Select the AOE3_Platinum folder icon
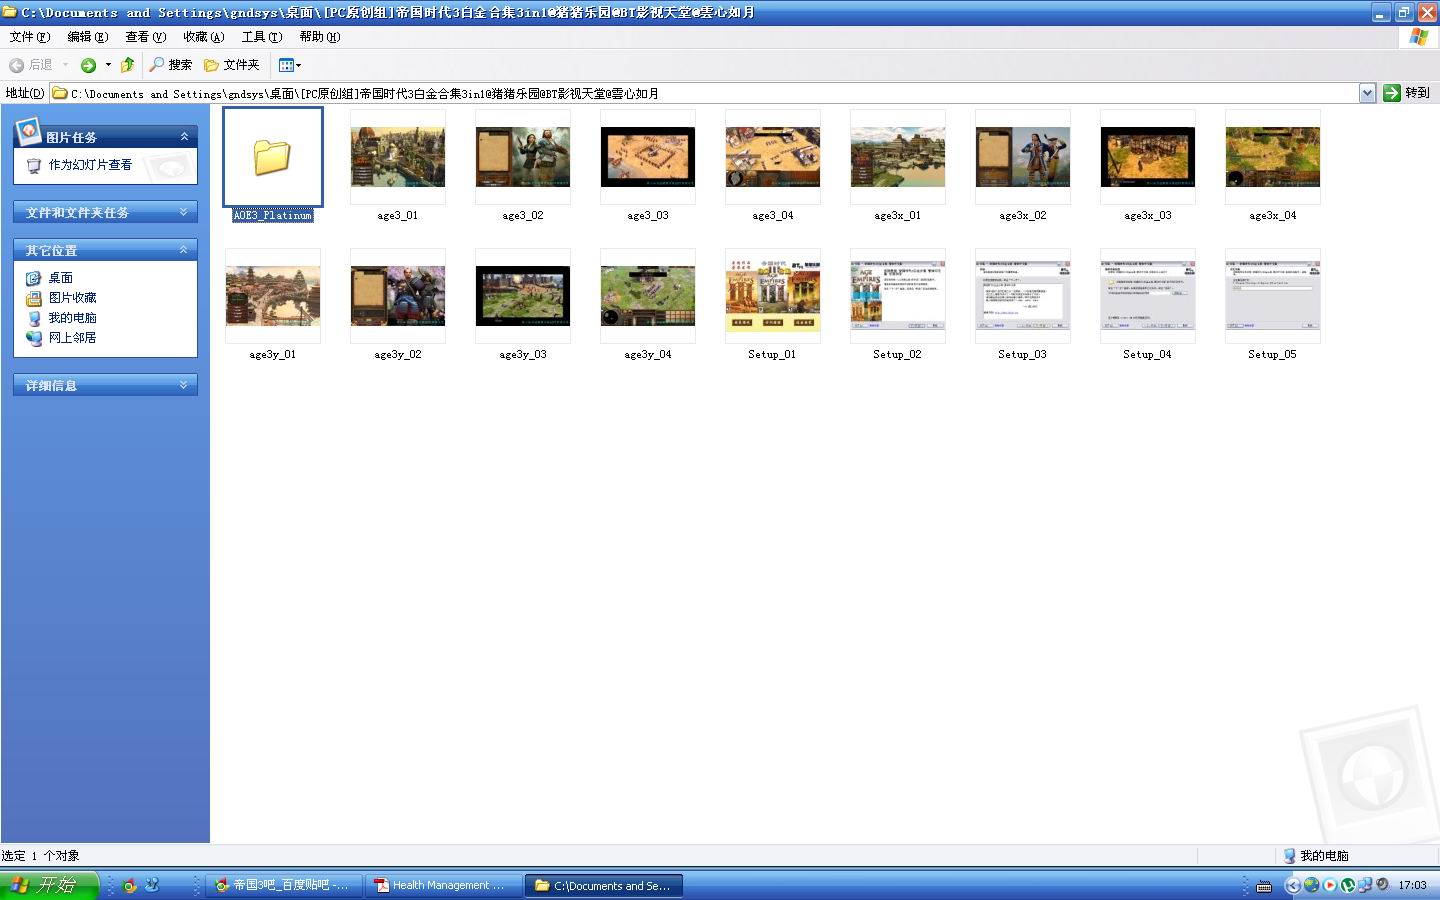Viewport: 1440px width, 900px height. (273, 157)
